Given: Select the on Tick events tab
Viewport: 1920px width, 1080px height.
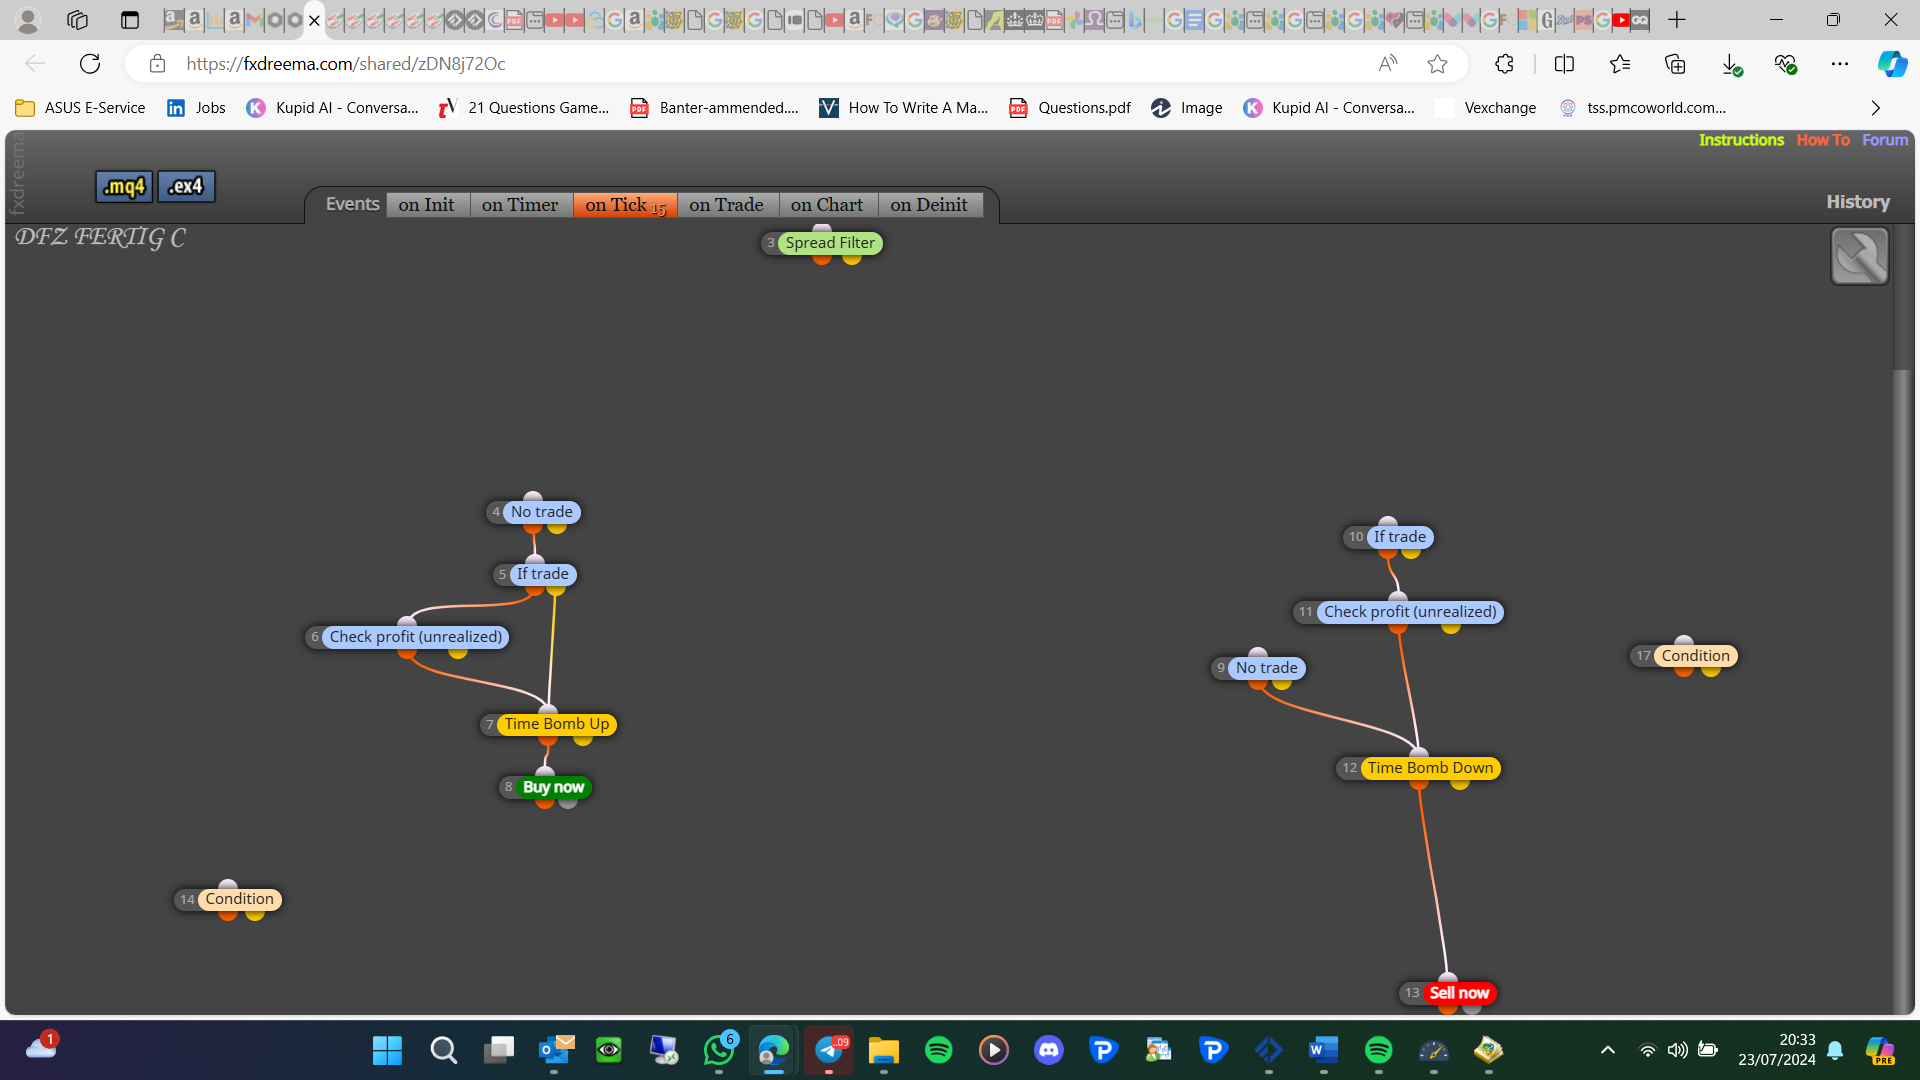Looking at the screenshot, I should tap(625, 205).
